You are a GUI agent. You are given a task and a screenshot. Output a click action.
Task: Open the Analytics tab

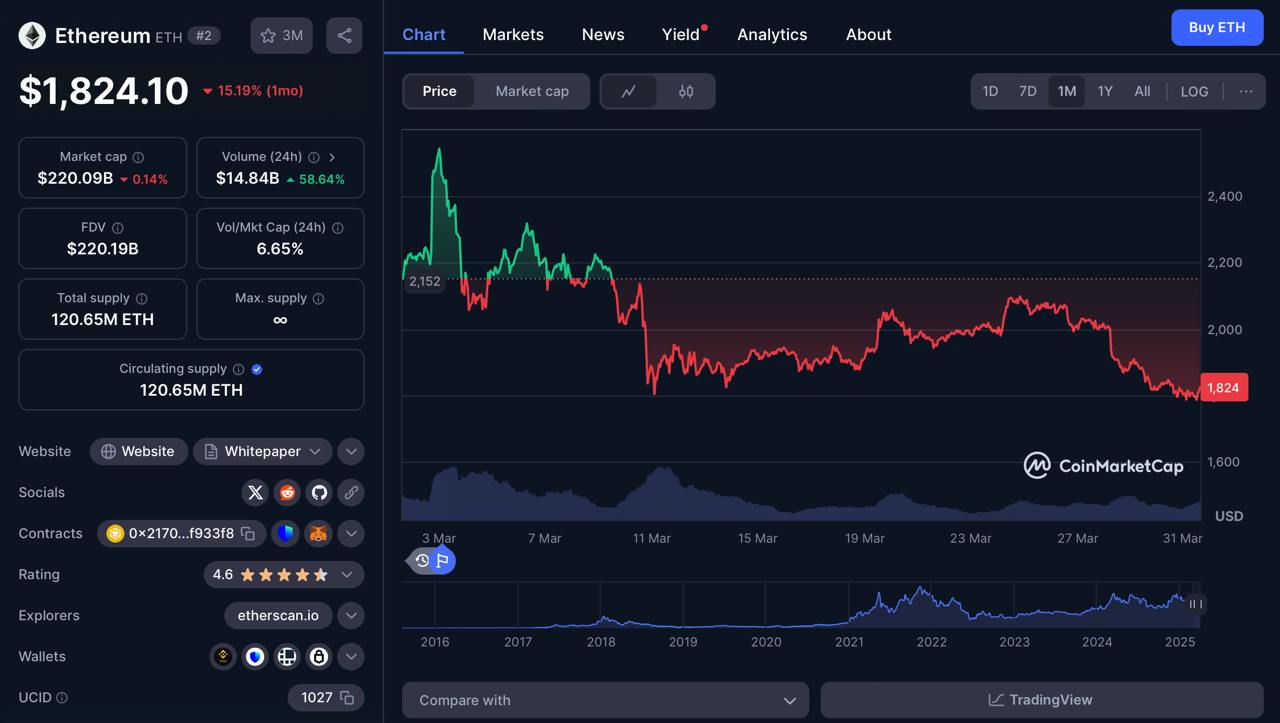pos(772,34)
